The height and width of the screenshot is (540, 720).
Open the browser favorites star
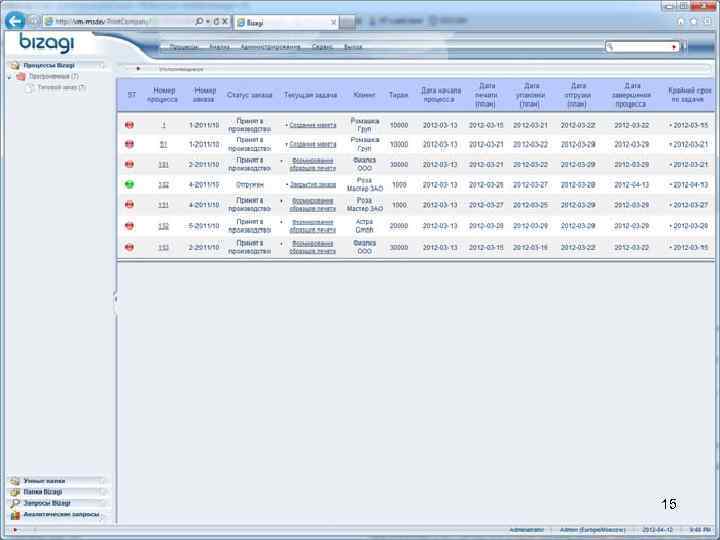point(694,21)
